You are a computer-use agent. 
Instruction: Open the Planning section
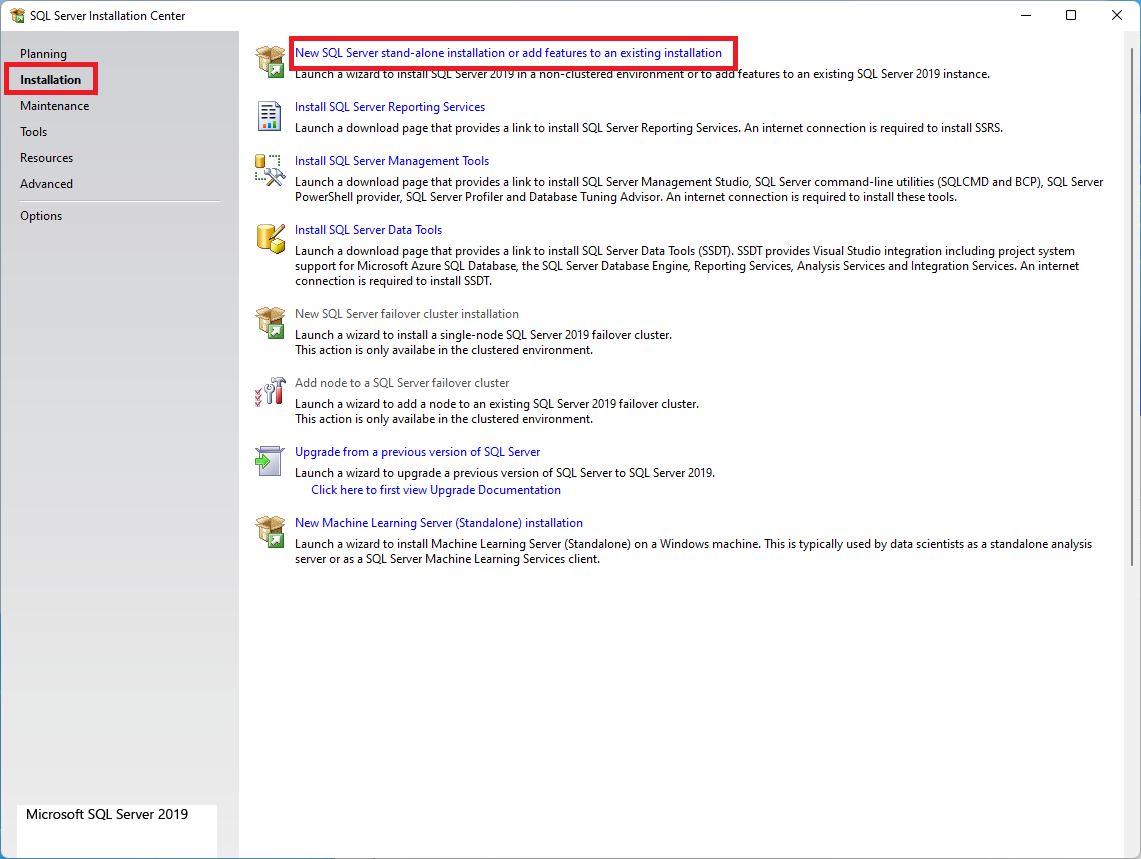click(x=43, y=54)
